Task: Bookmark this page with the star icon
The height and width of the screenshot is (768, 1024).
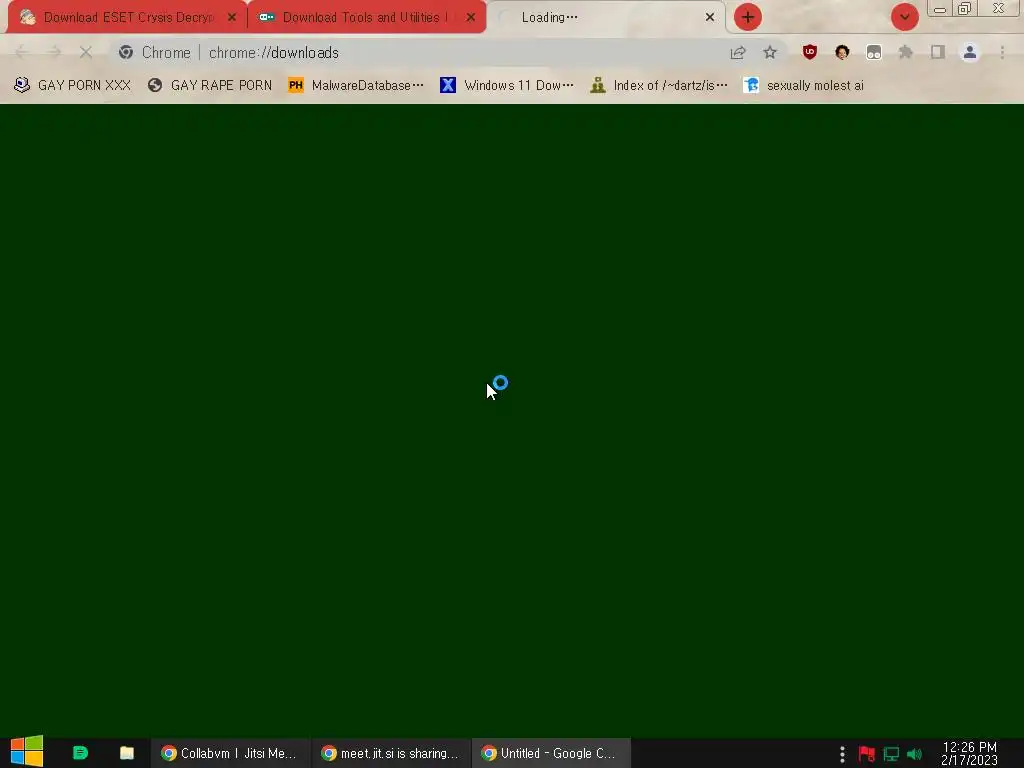Action: [x=770, y=52]
